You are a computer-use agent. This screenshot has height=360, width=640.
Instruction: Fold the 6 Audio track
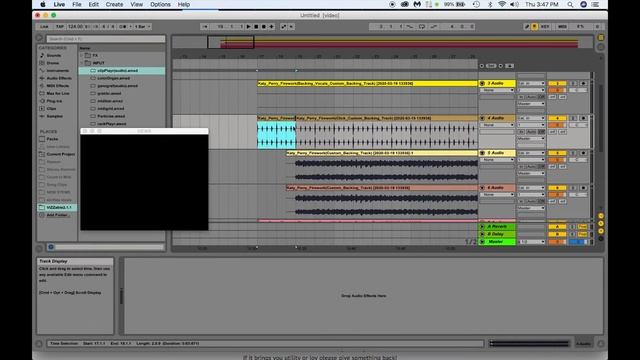[x=482, y=188]
